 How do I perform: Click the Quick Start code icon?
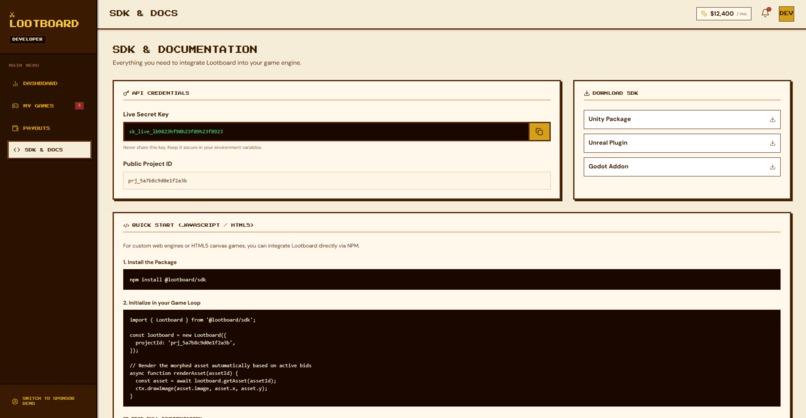(126, 225)
